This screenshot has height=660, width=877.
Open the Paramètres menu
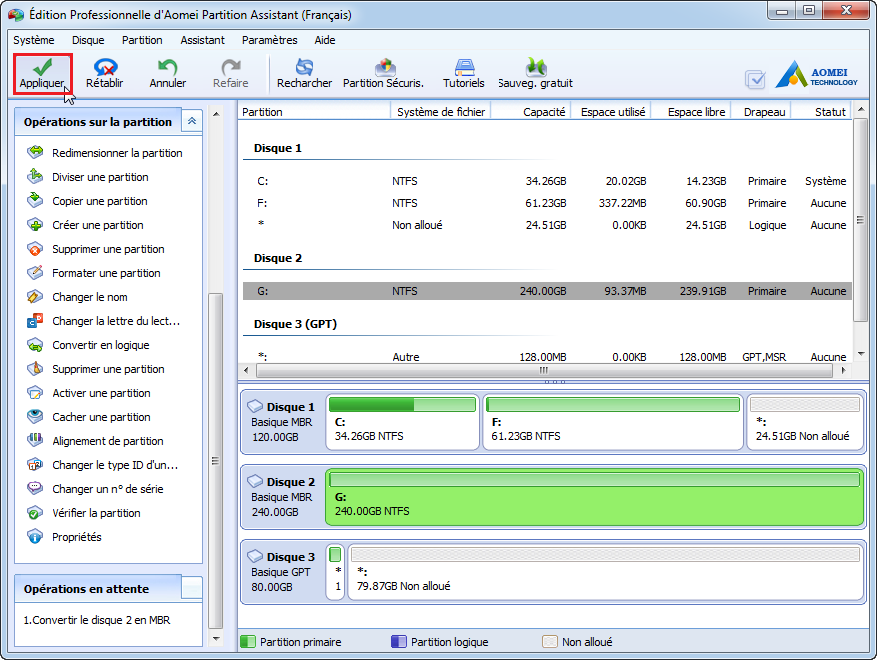tap(269, 40)
